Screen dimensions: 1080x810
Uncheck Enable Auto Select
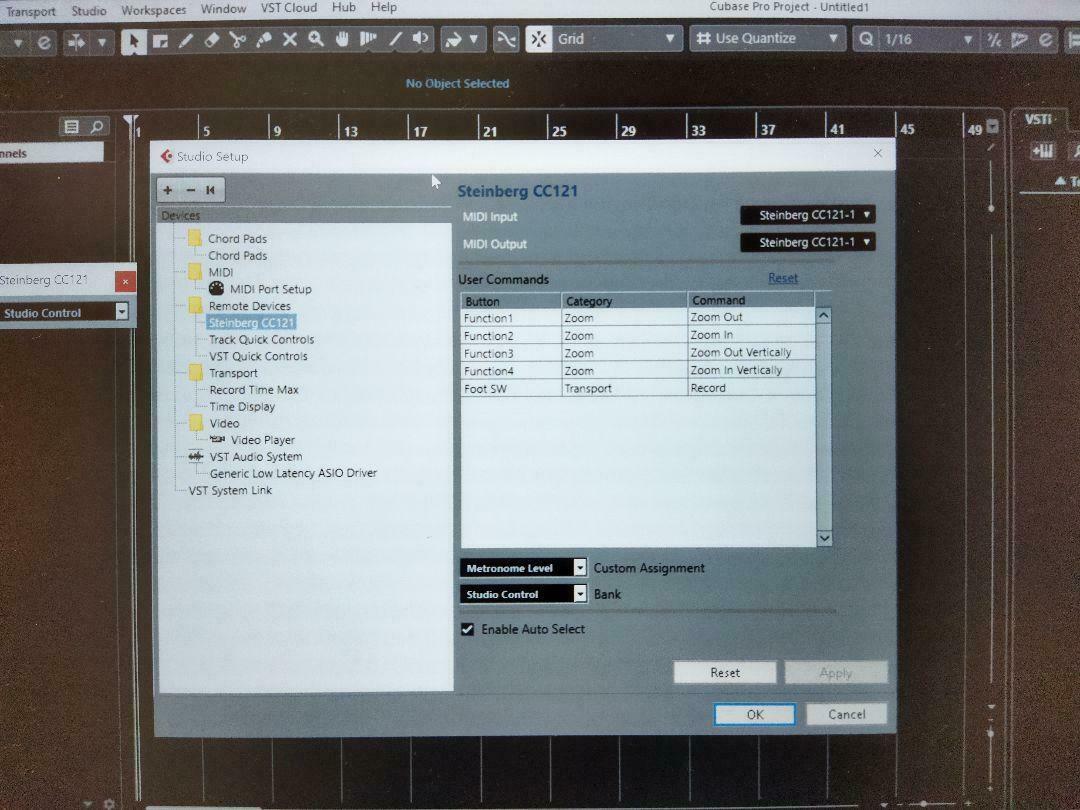click(467, 629)
